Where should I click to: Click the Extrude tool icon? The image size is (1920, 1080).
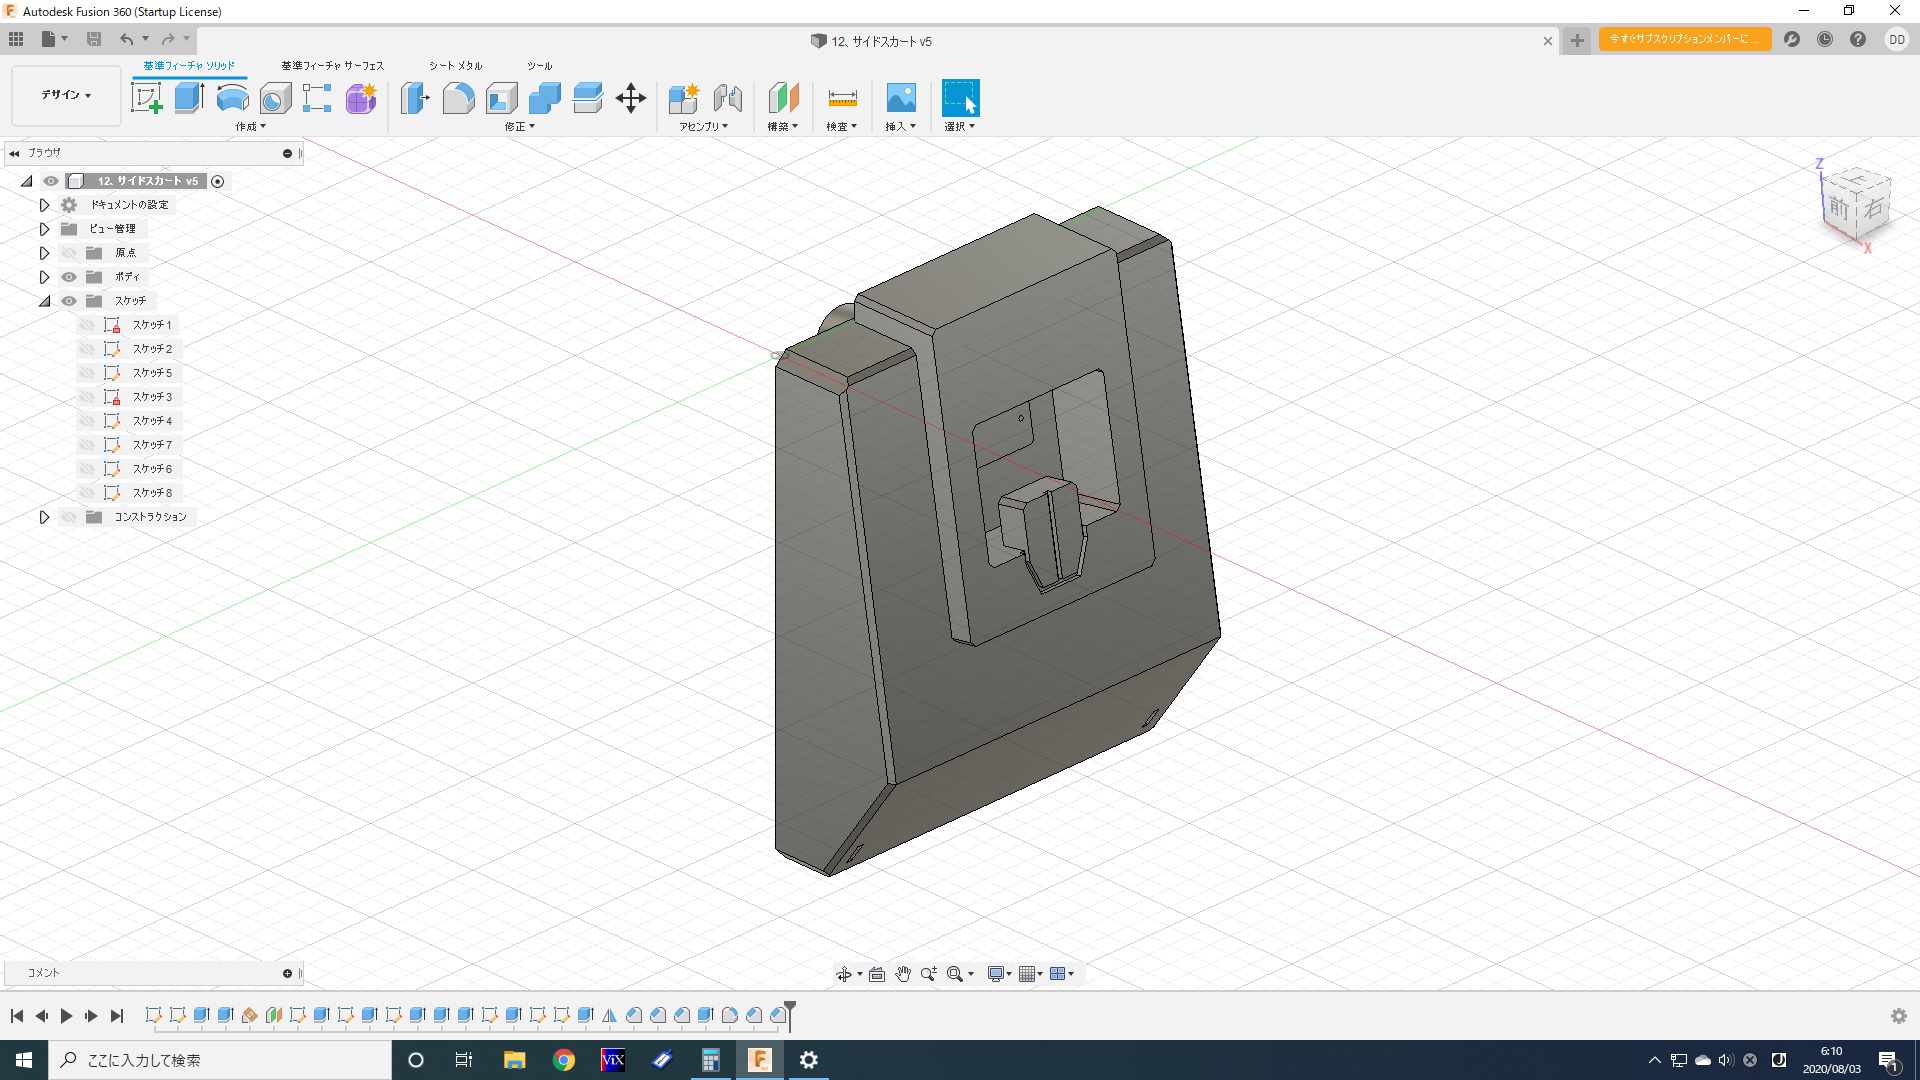[x=189, y=98]
